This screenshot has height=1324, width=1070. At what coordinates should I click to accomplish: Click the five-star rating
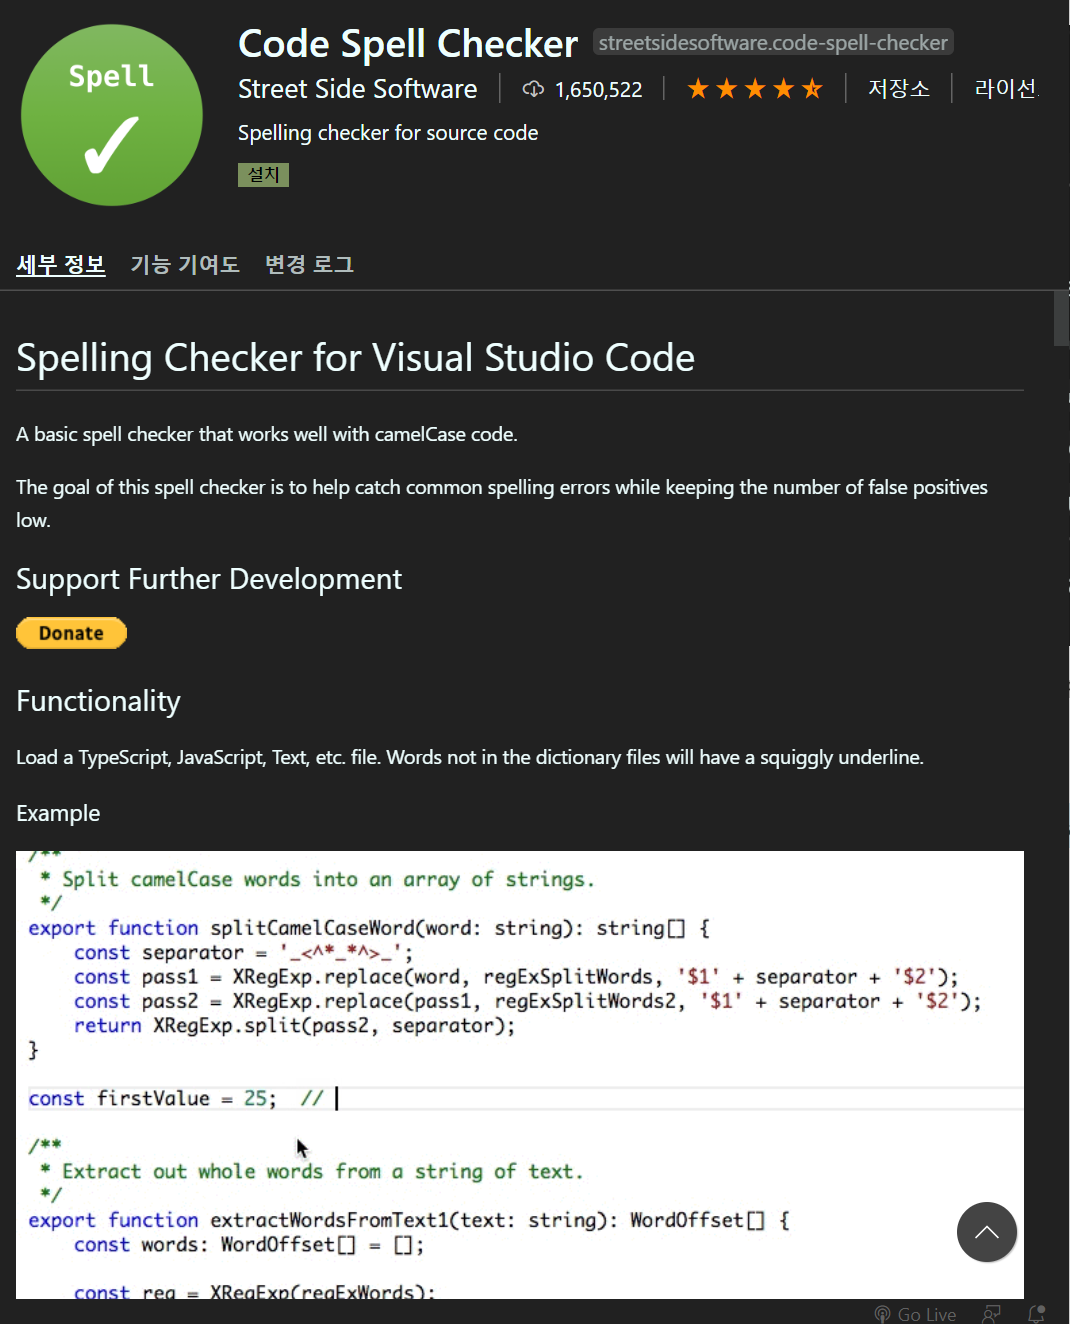[x=755, y=89]
